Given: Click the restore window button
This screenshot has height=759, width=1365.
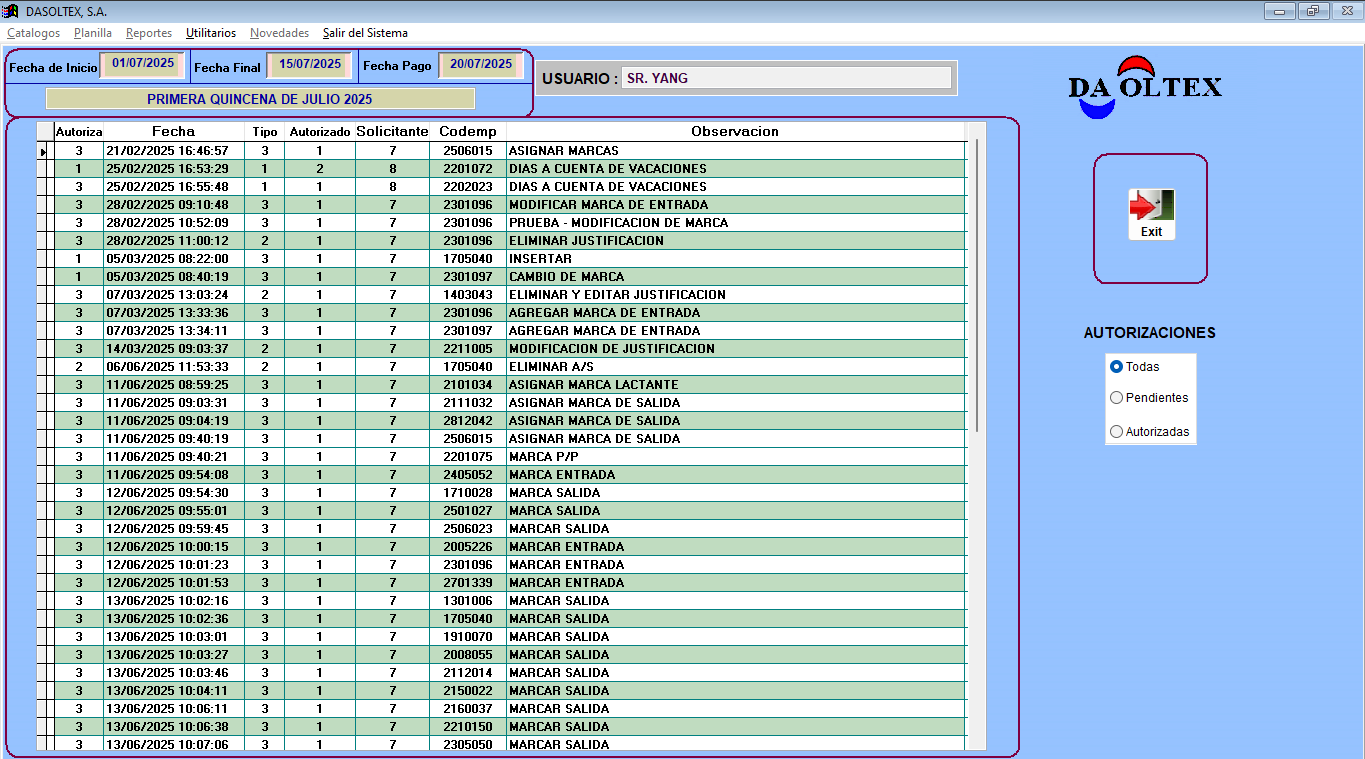Looking at the screenshot, I should click(x=1312, y=11).
